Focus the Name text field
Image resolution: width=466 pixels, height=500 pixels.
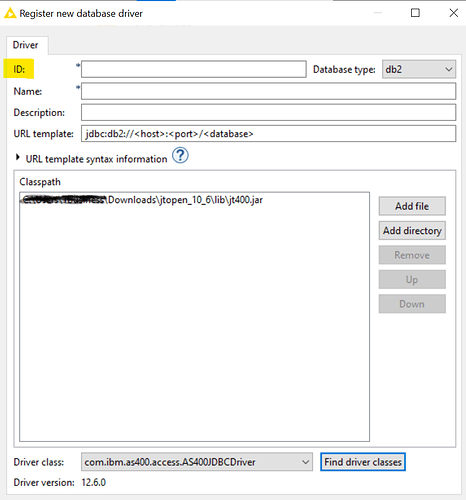click(268, 91)
